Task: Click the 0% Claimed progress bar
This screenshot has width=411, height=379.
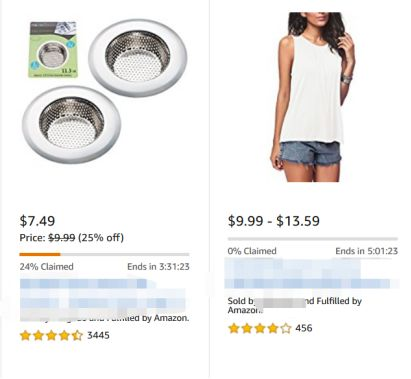Action: point(313,239)
